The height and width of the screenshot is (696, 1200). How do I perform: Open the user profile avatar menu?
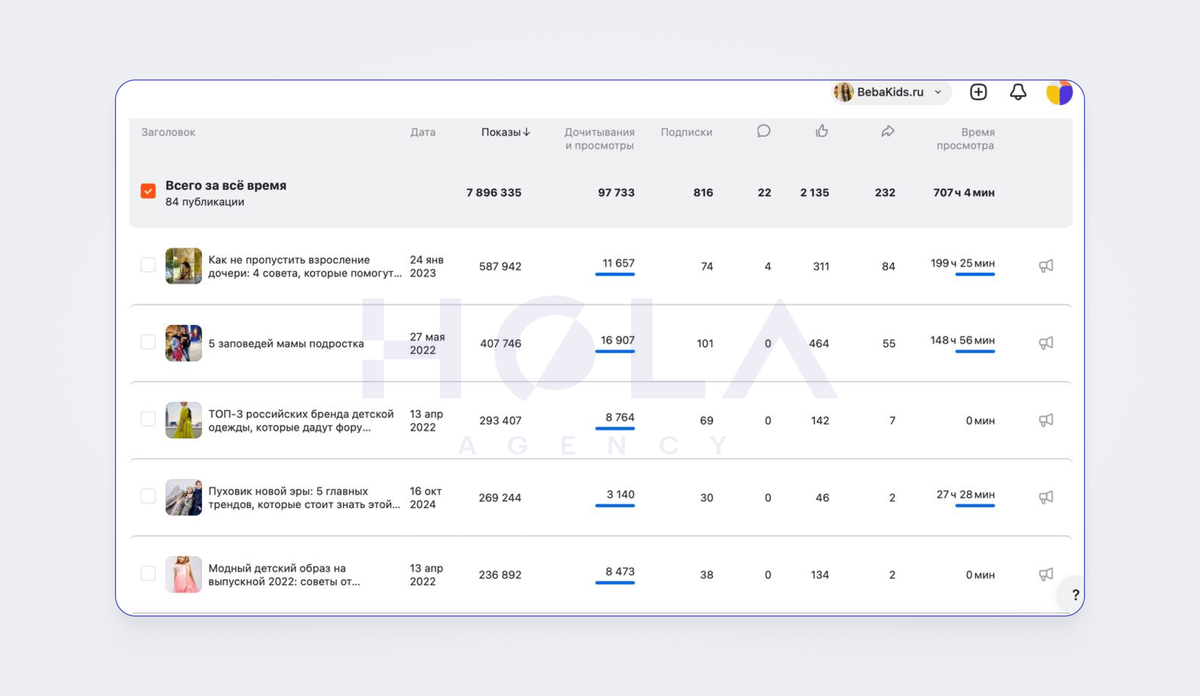point(1059,93)
